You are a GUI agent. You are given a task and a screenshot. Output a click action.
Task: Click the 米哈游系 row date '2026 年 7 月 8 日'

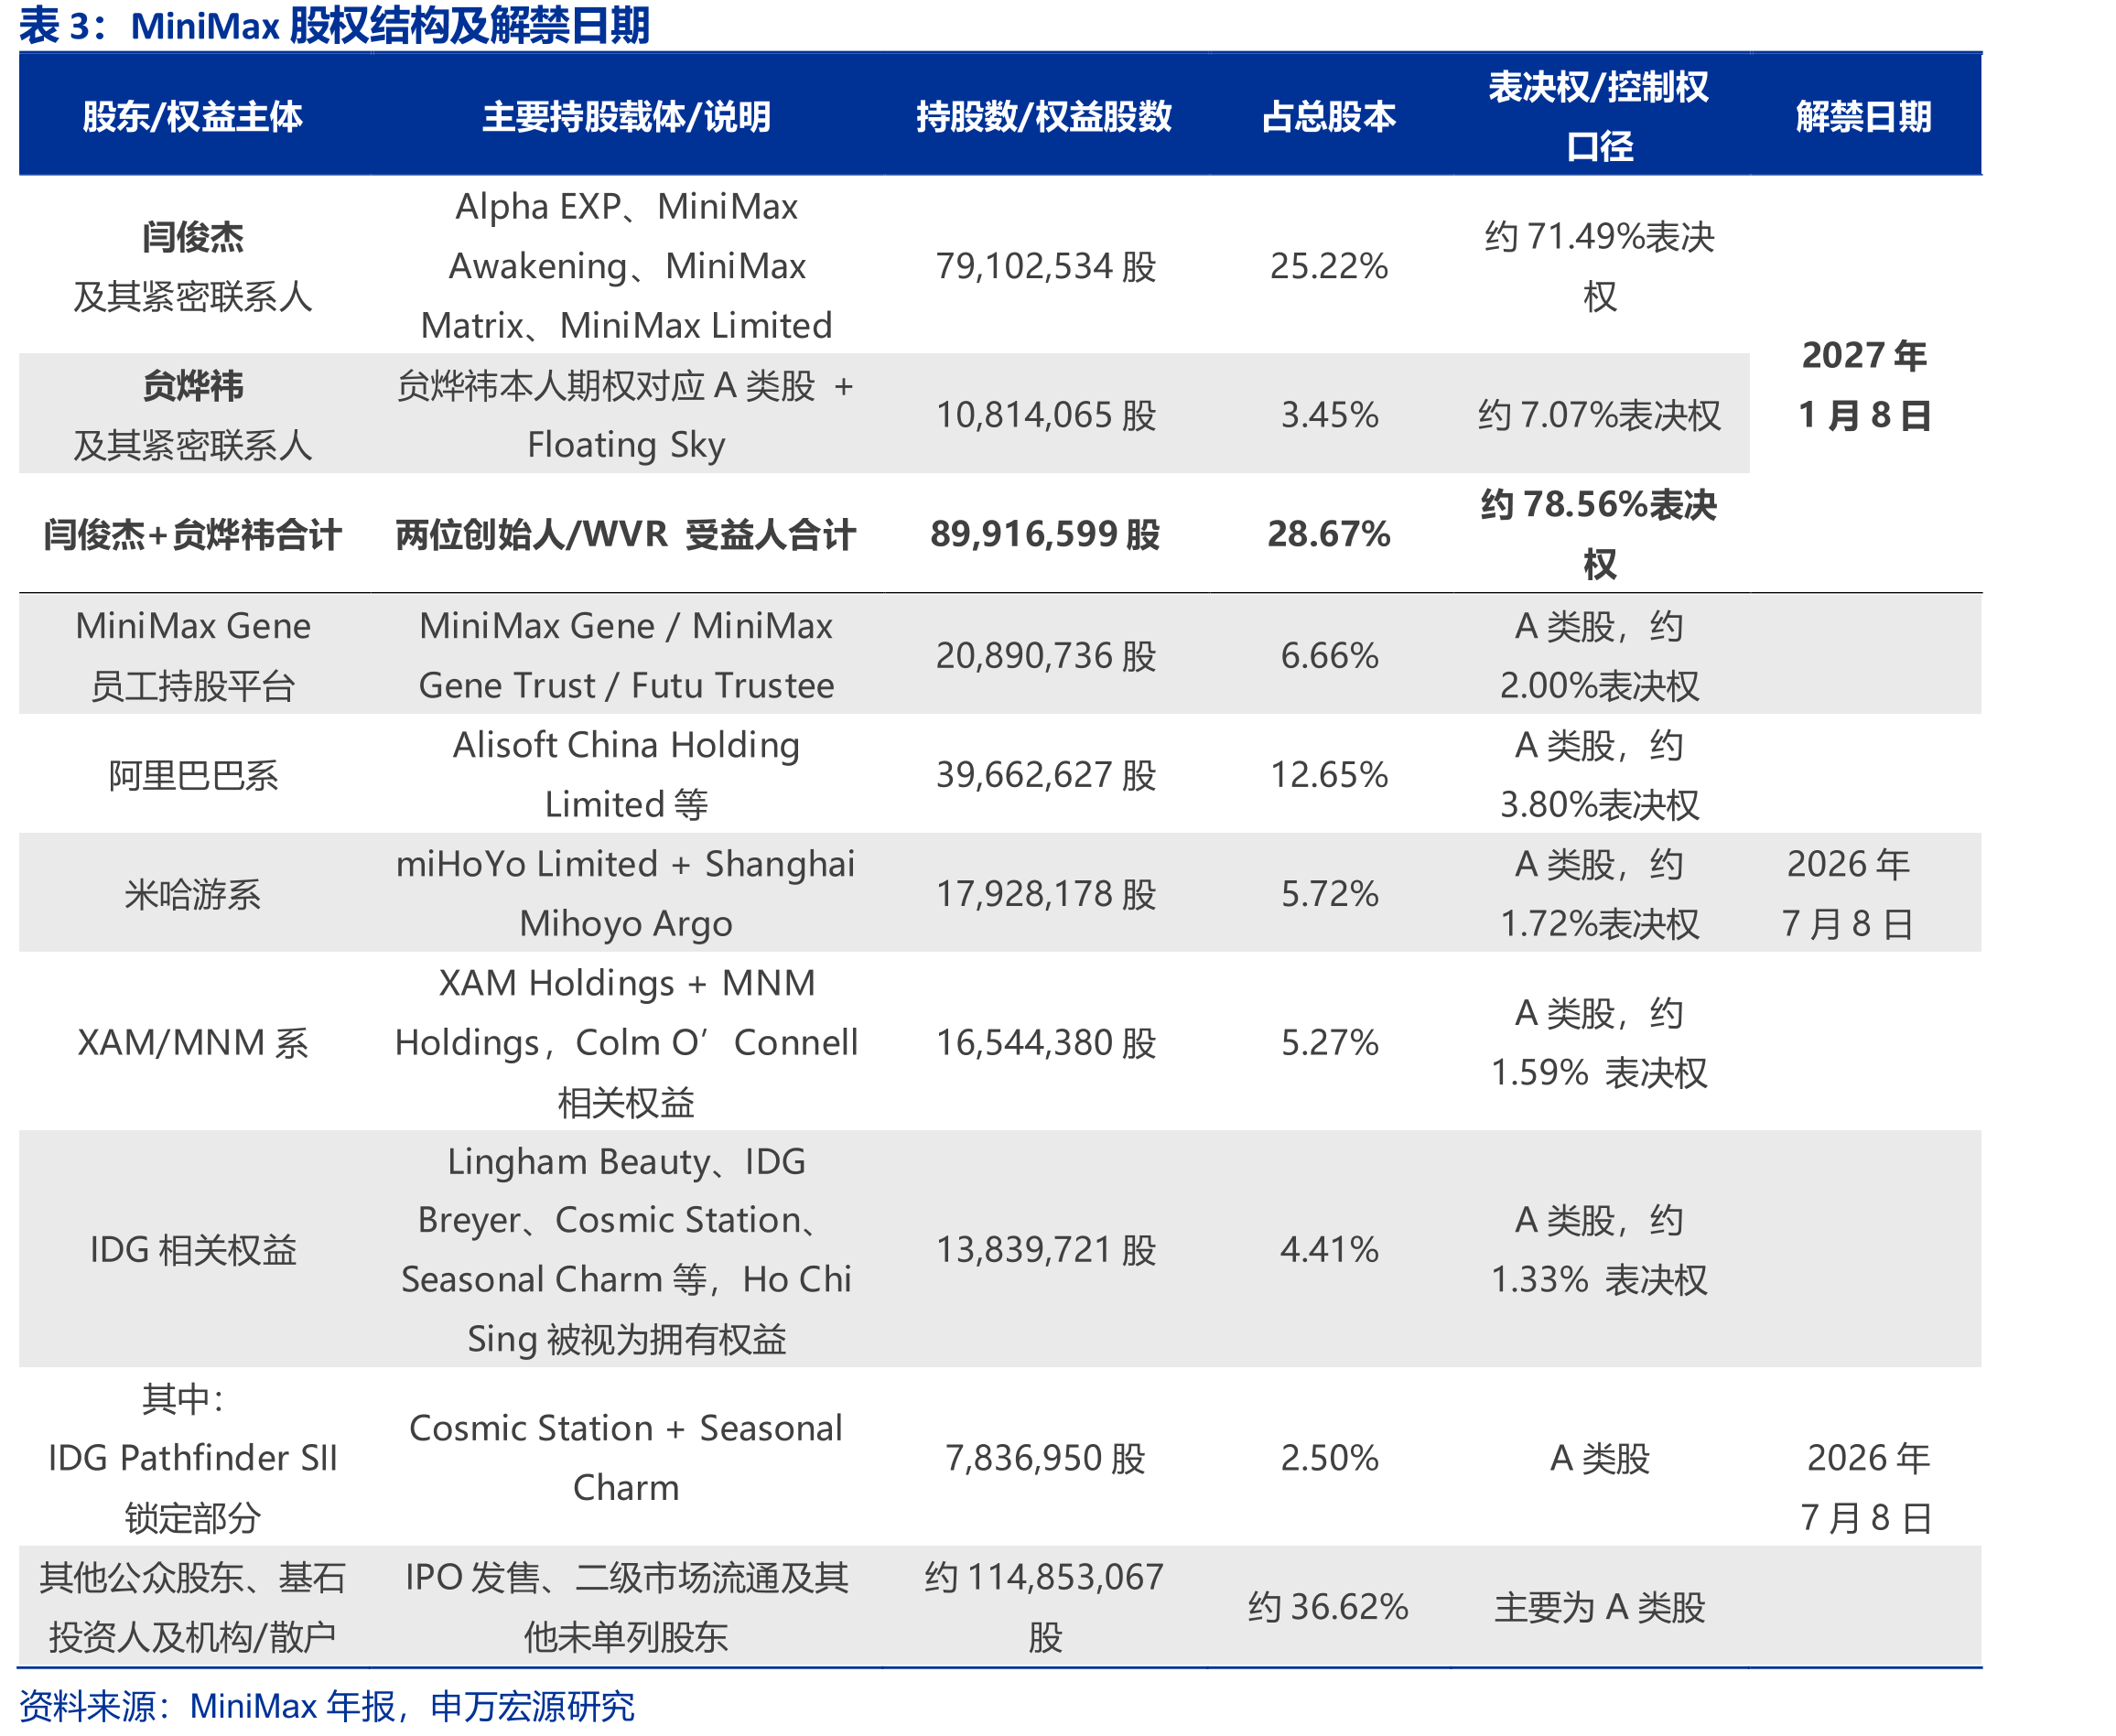point(1848,894)
